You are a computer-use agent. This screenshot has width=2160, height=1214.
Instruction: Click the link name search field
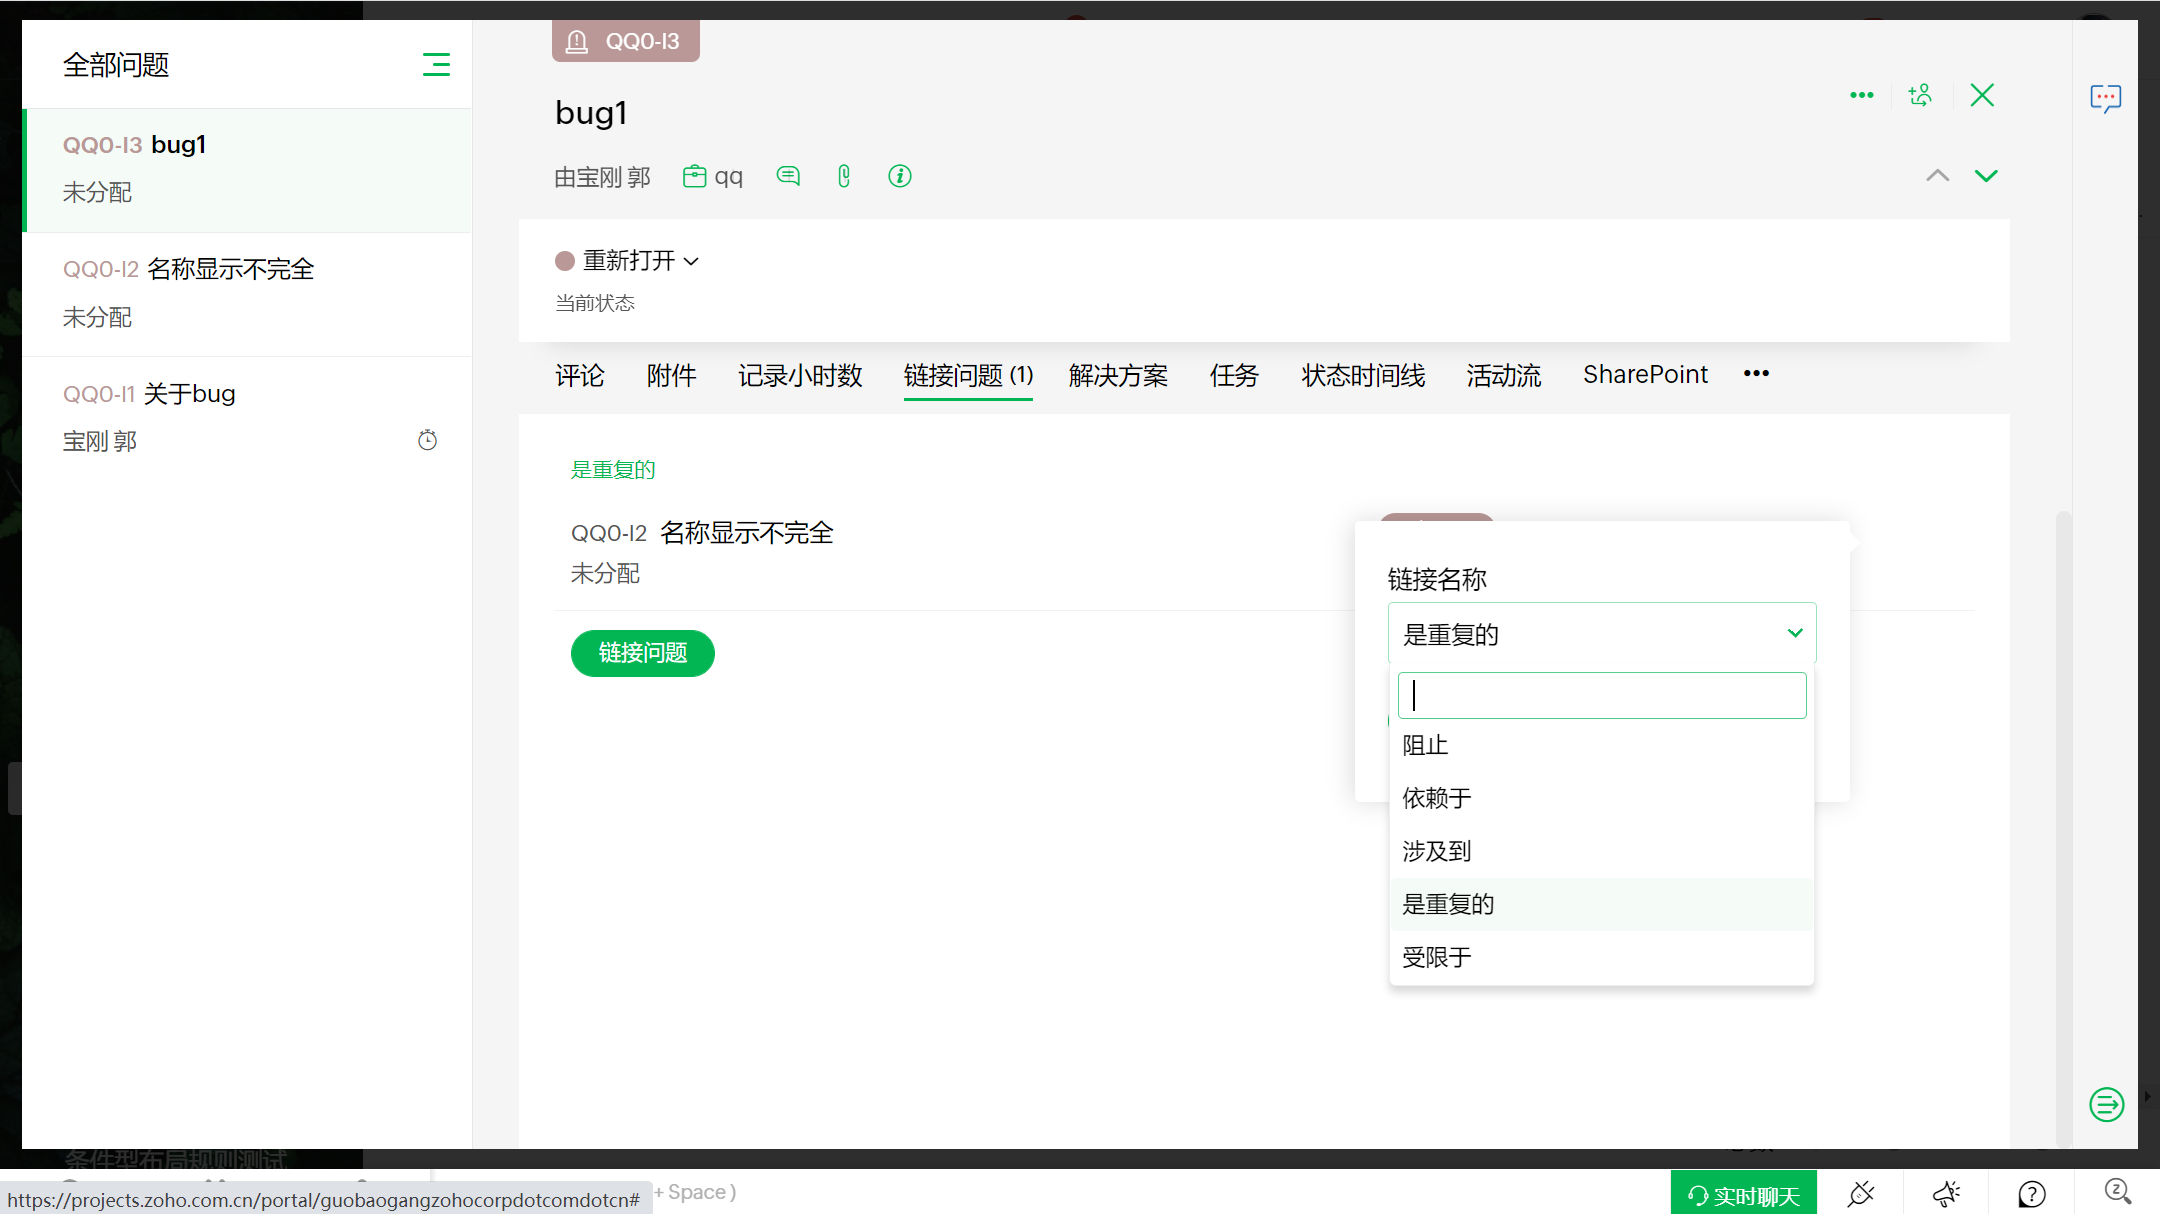[x=1601, y=695]
